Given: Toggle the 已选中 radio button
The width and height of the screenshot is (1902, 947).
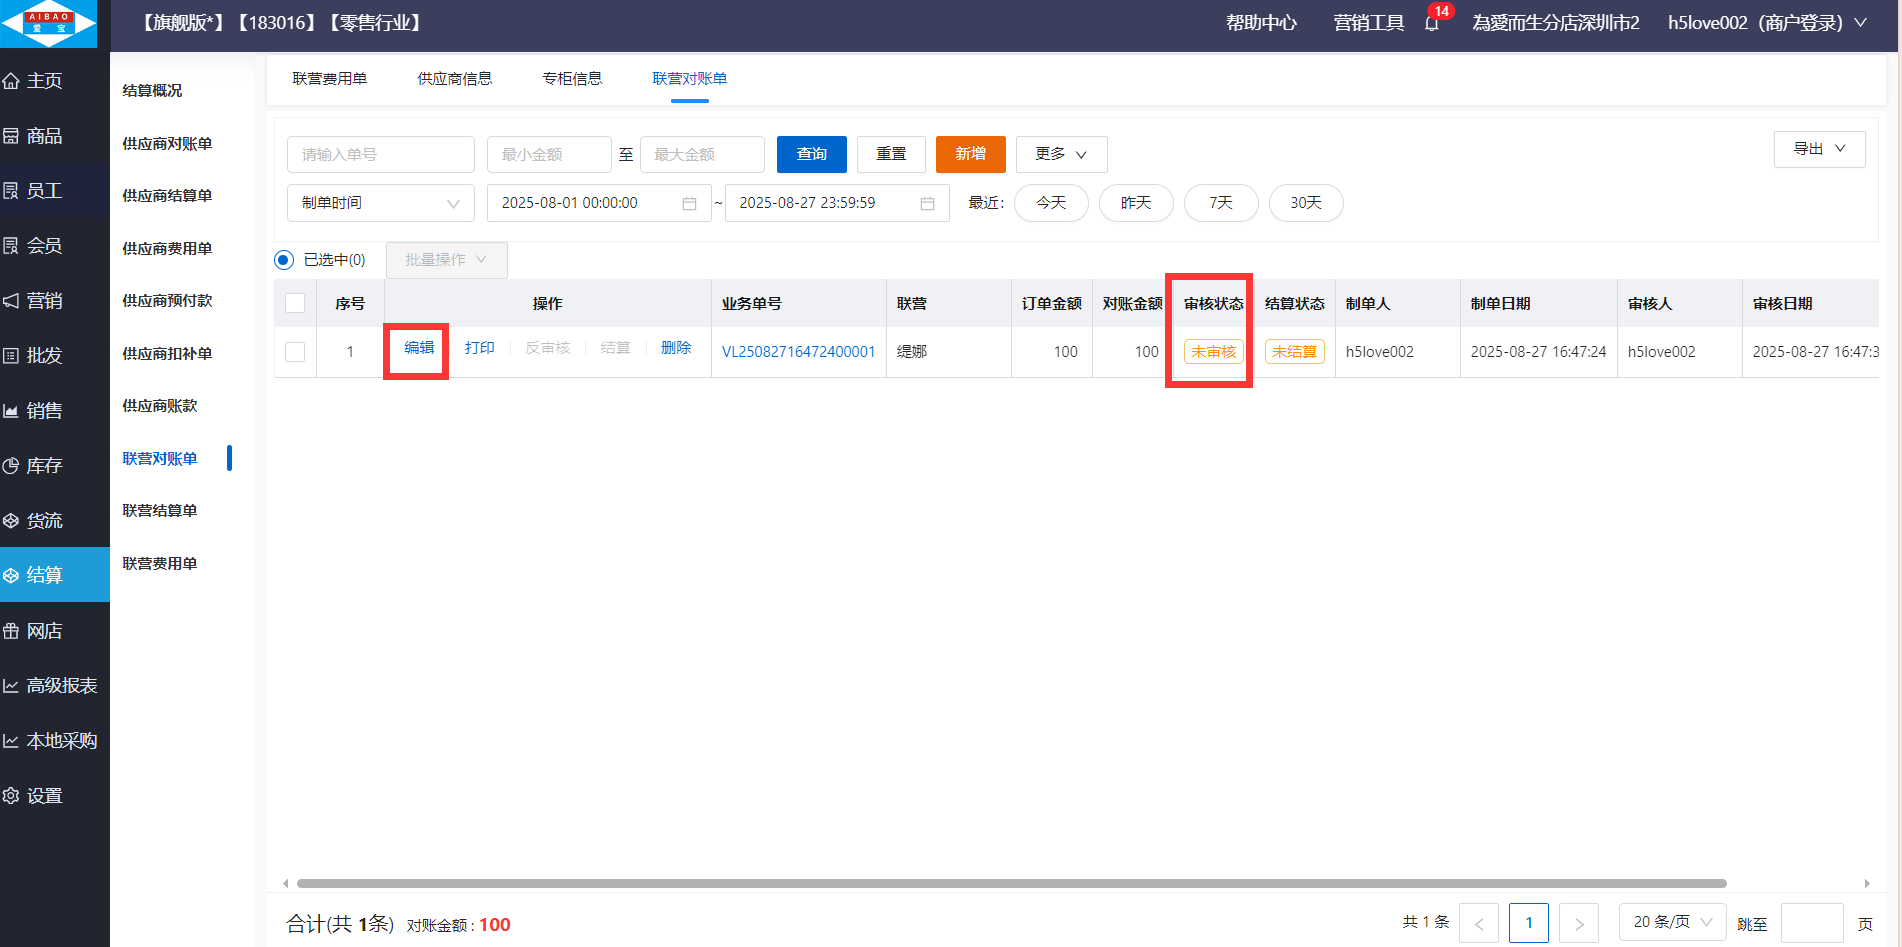Looking at the screenshot, I should pos(284,260).
